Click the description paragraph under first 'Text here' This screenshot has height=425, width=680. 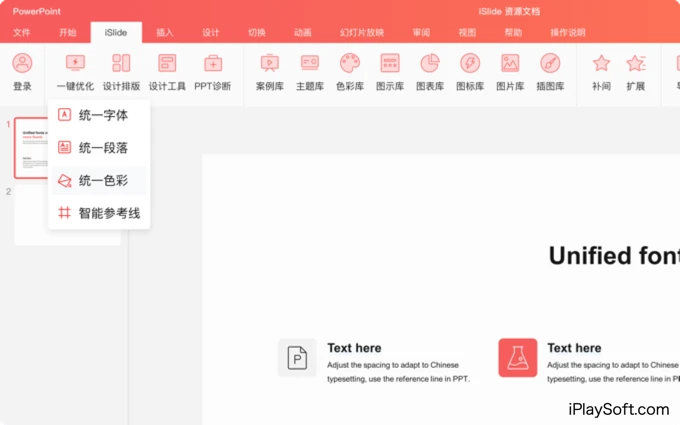click(x=398, y=372)
